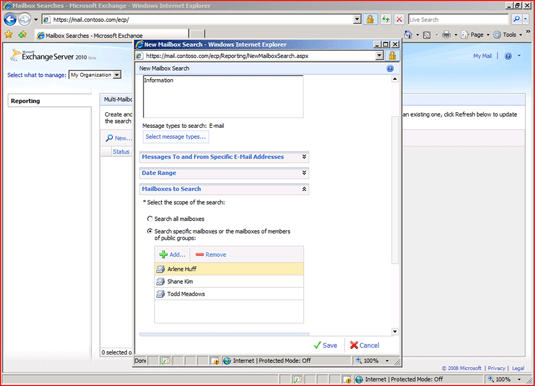Click popup status bar Internet zone globe icon
Viewport: 535px width, 386px height.
pyautogui.click(x=227, y=361)
